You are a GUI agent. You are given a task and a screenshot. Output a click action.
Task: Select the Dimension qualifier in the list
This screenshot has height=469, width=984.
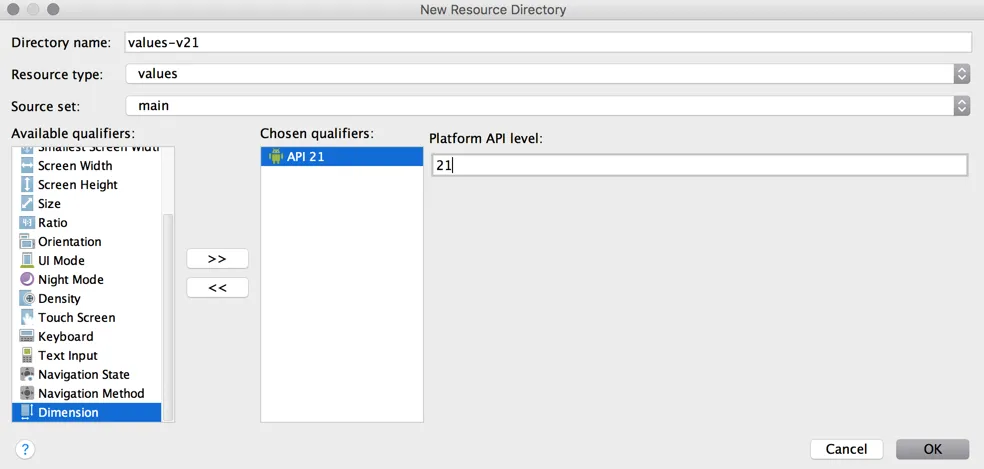(x=68, y=412)
